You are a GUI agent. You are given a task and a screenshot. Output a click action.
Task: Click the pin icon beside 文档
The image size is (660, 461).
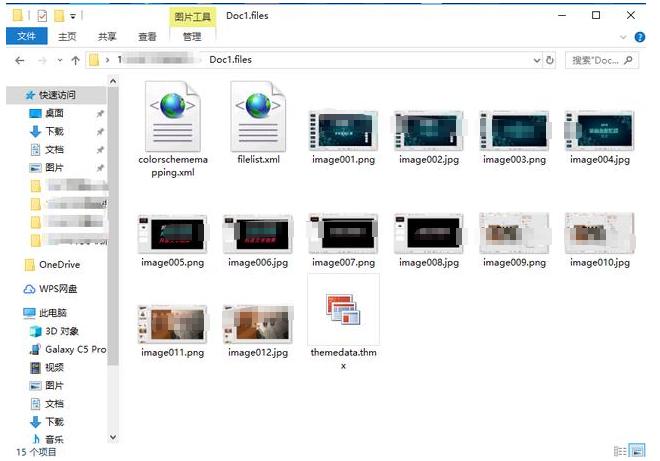100,150
